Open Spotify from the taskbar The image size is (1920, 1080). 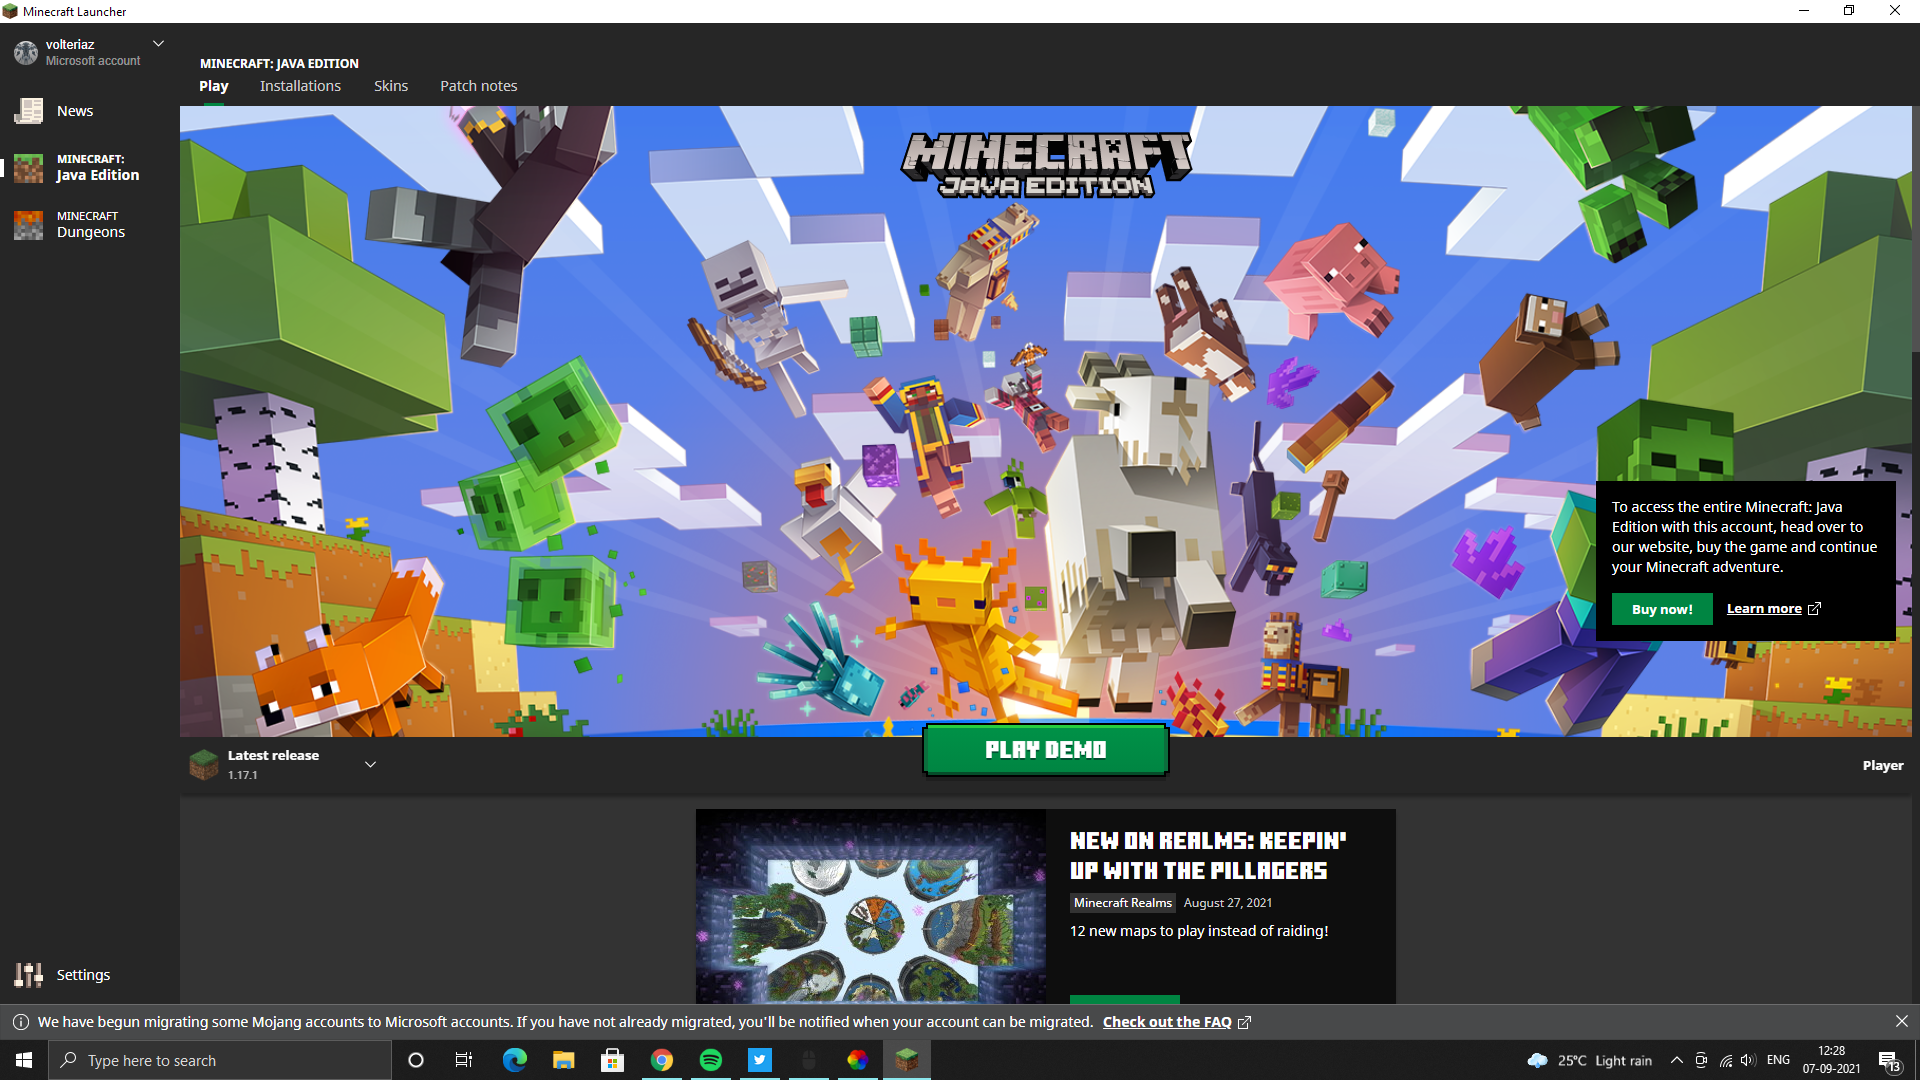(710, 1060)
